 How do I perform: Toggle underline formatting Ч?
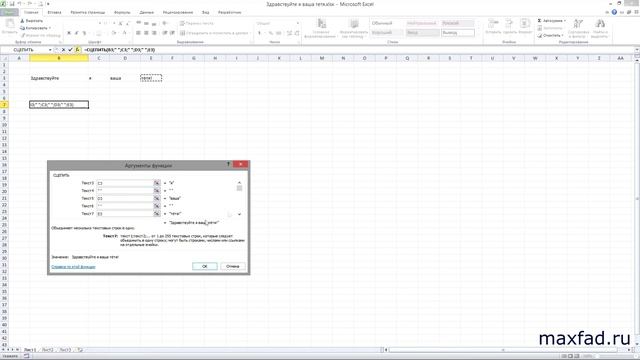point(84,33)
